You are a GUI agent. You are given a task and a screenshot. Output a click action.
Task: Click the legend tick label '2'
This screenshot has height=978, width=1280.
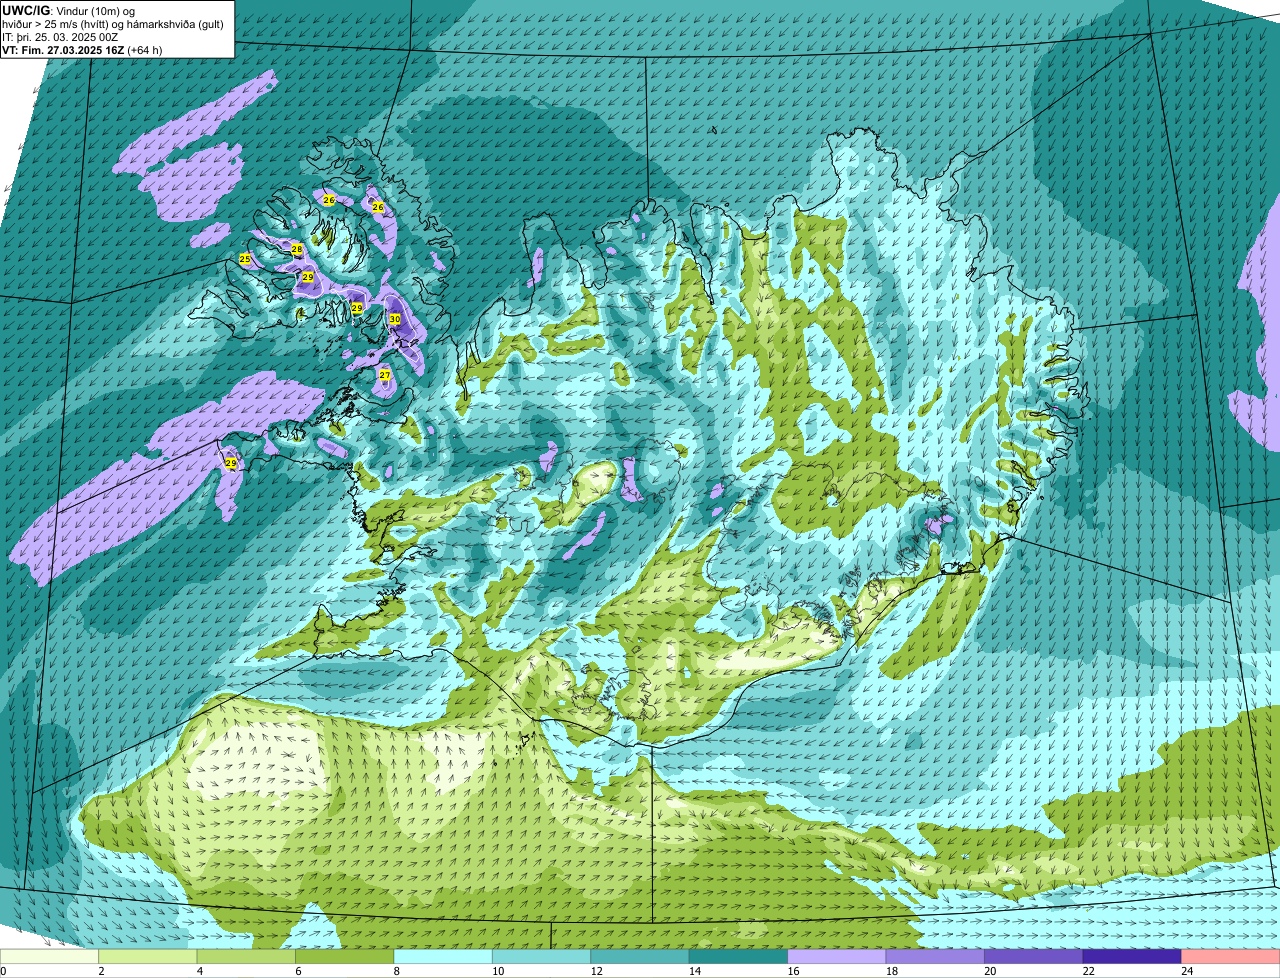click(101, 971)
